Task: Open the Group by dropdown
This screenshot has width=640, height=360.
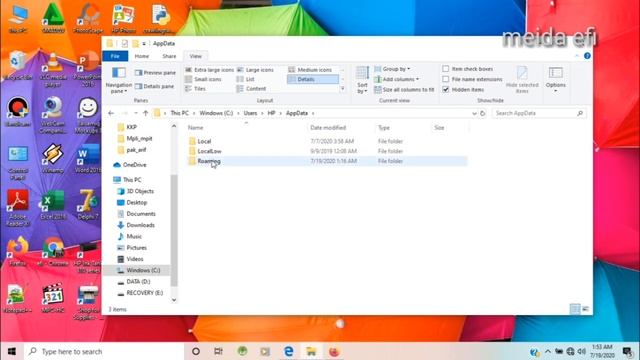Action: point(393,69)
